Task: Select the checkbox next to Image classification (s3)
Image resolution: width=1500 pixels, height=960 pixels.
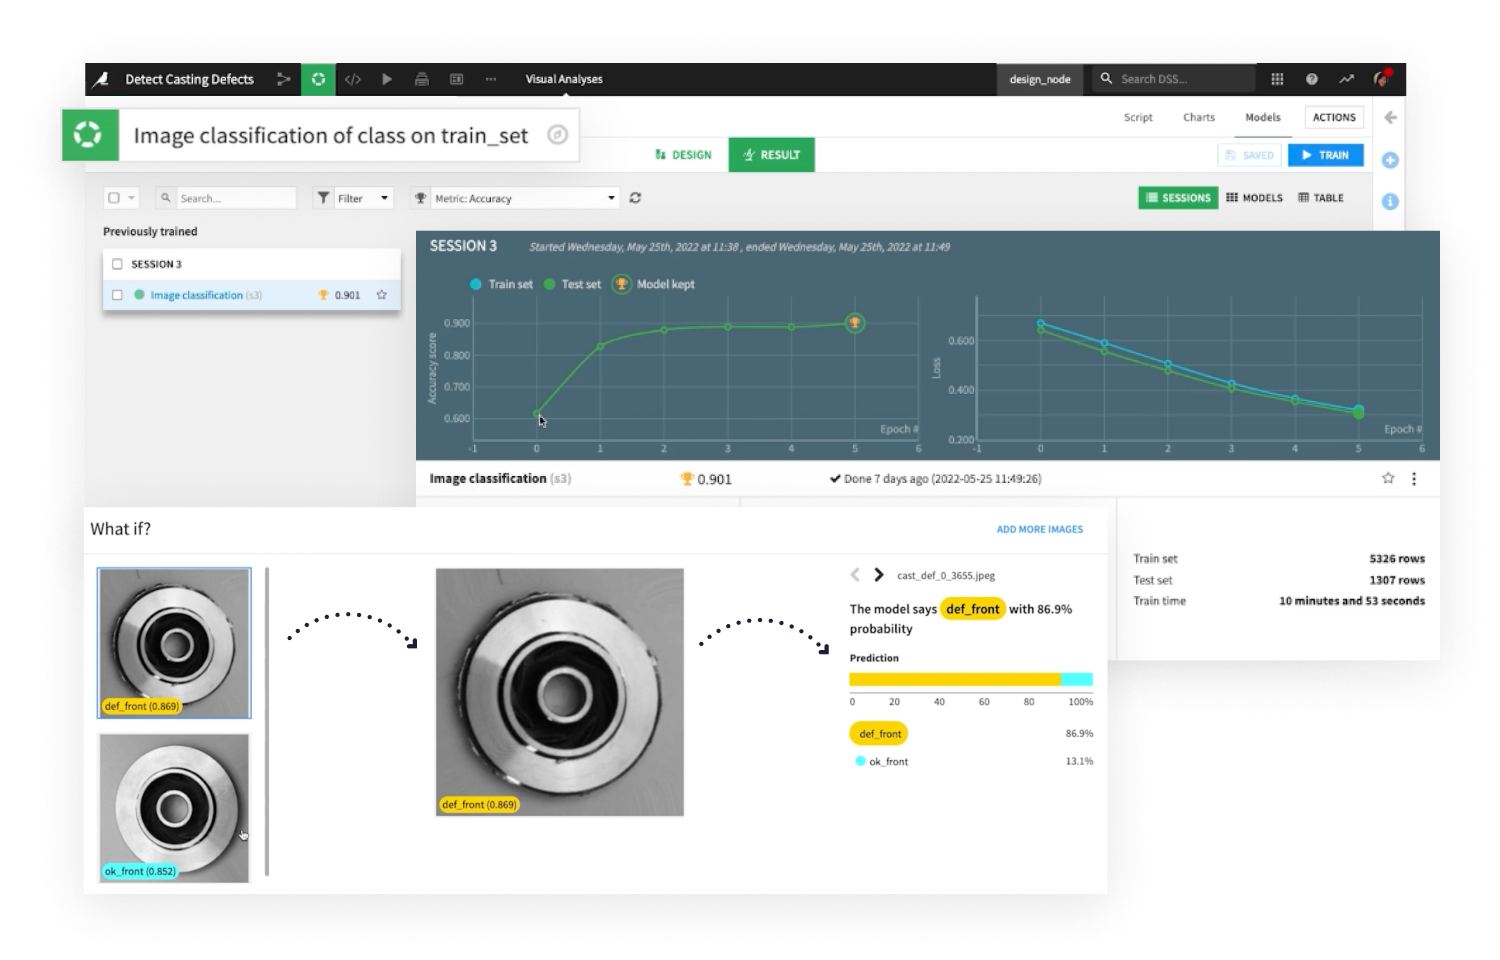Action: tap(118, 295)
